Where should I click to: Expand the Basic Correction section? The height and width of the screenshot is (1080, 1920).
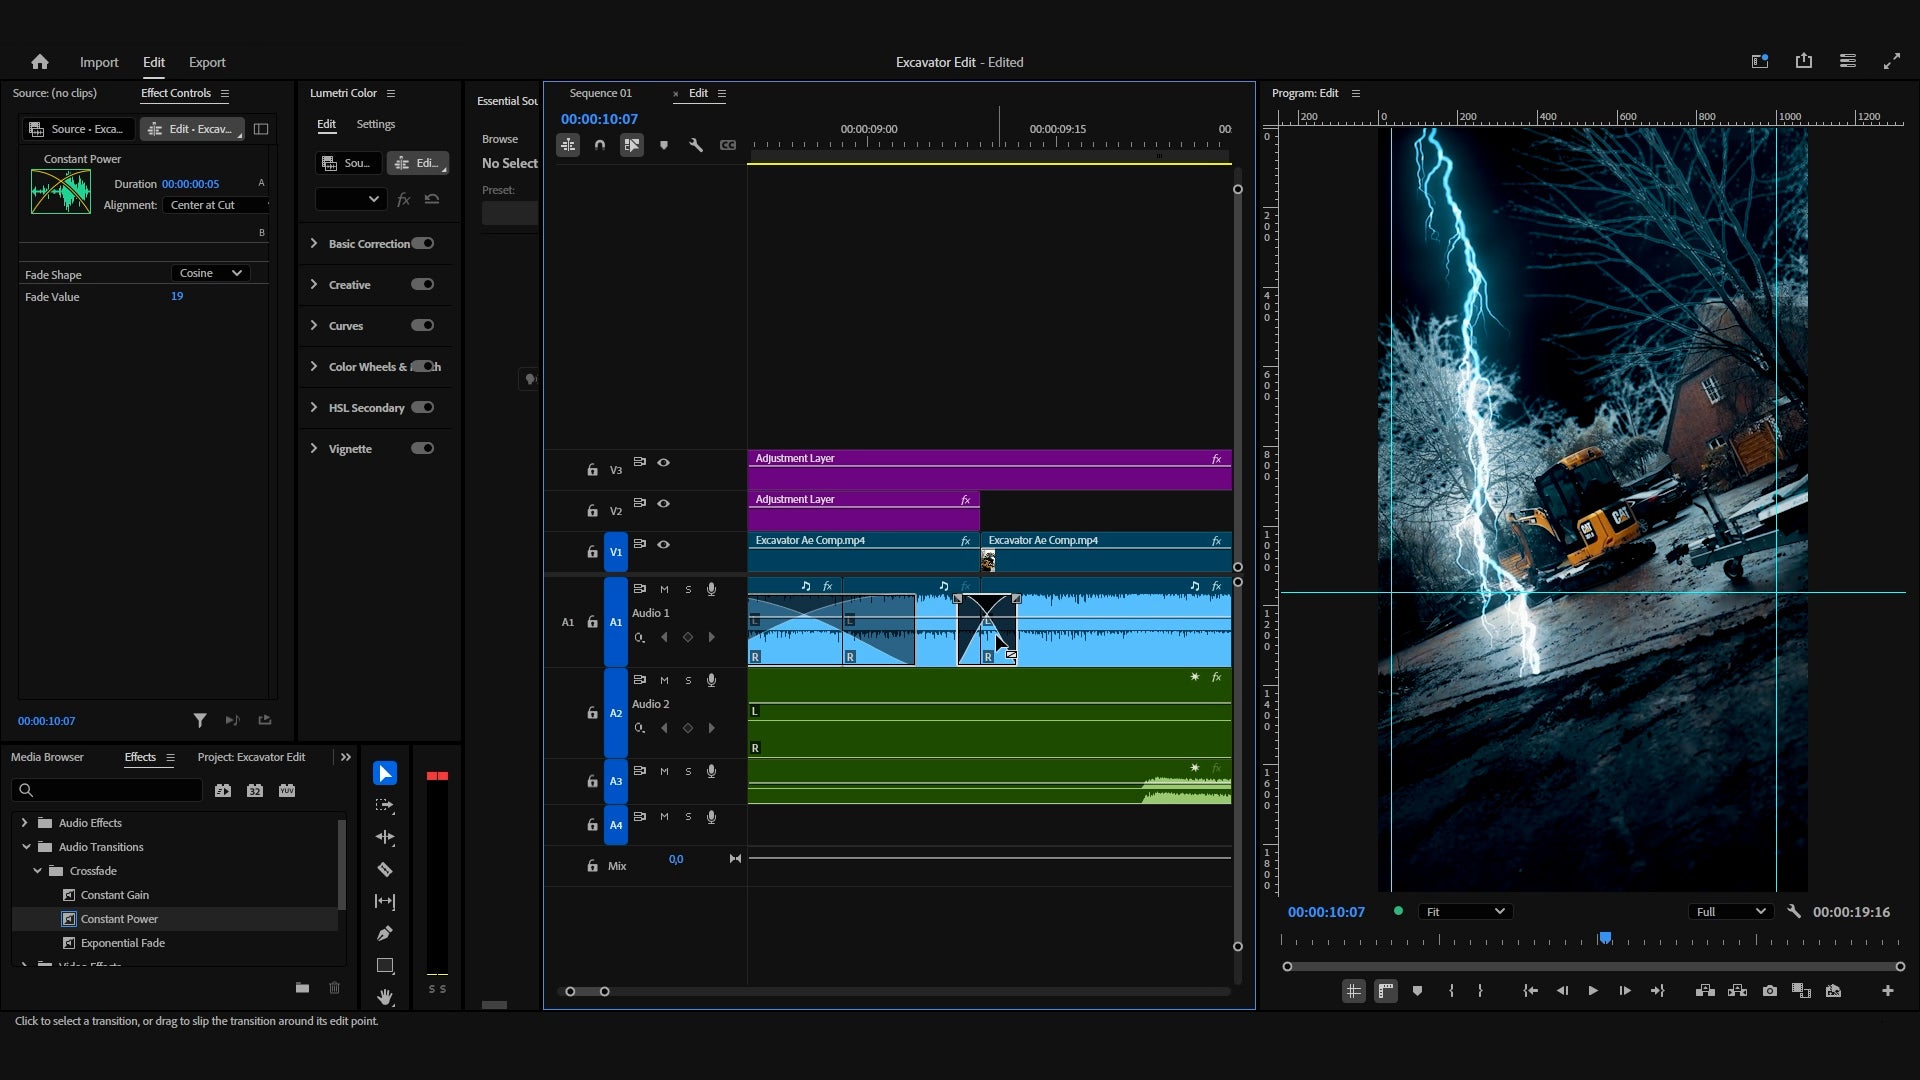point(314,243)
